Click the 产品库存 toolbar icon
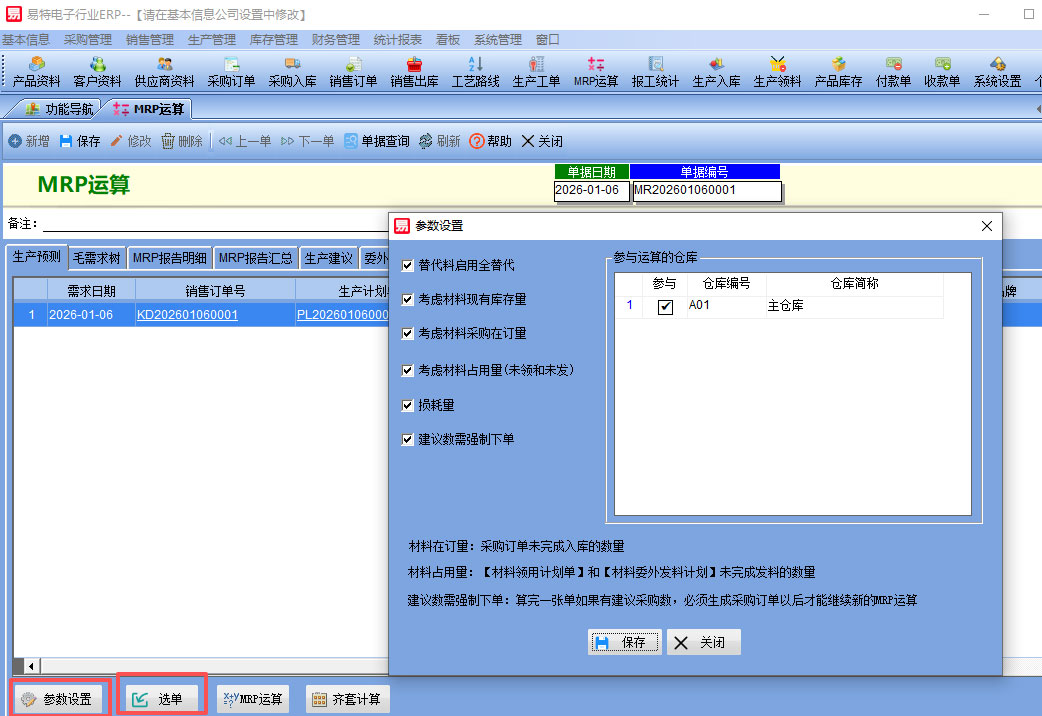This screenshot has height=716, width=1042. click(838, 72)
